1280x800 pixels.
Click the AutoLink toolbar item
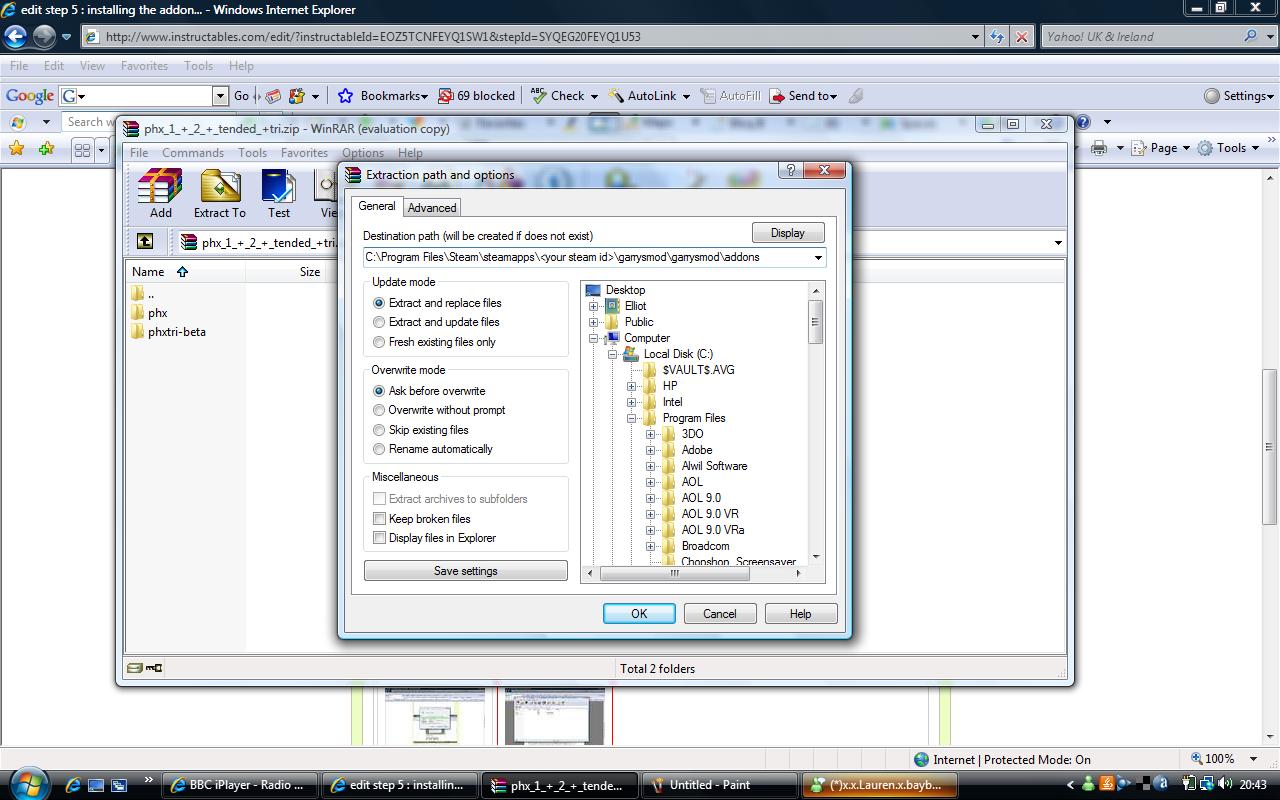(x=649, y=96)
